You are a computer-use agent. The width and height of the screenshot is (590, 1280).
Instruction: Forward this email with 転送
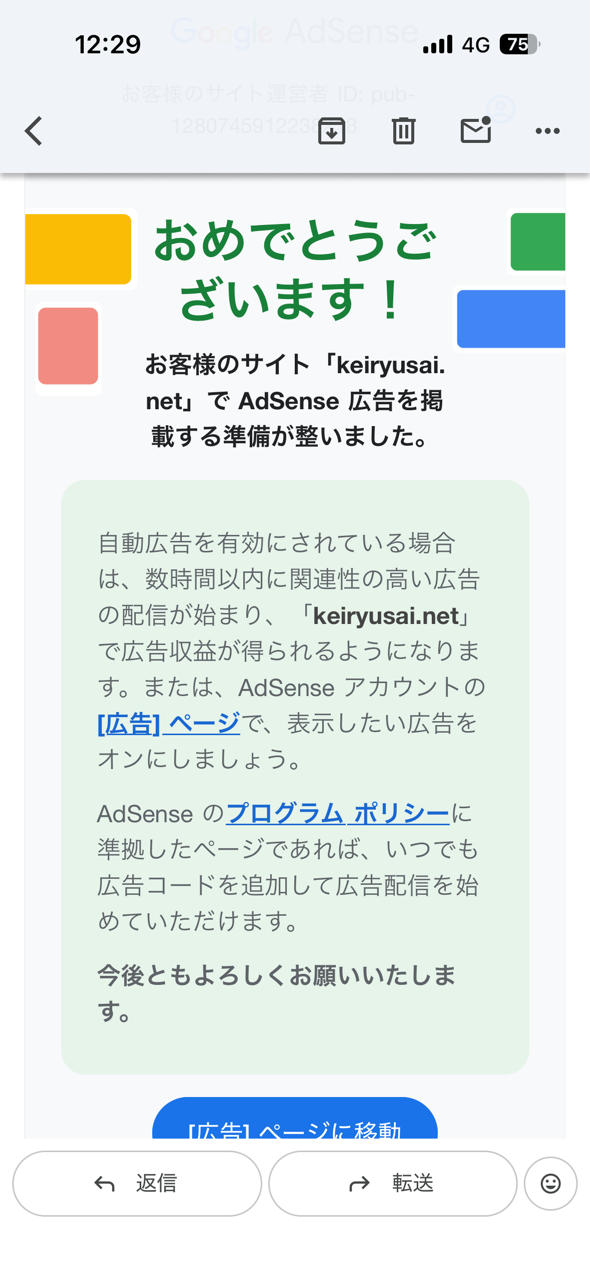(x=393, y=1183)
